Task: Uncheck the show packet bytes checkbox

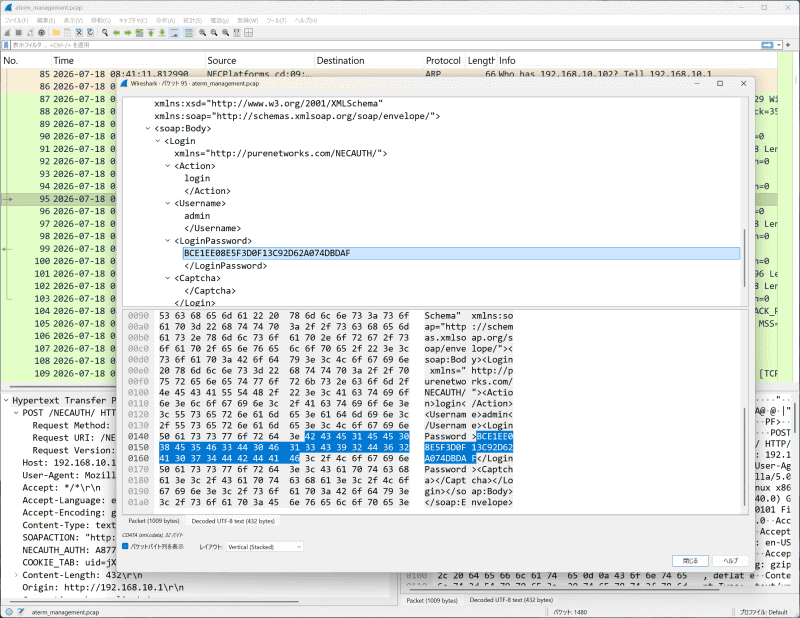Action: click(126, 546)
